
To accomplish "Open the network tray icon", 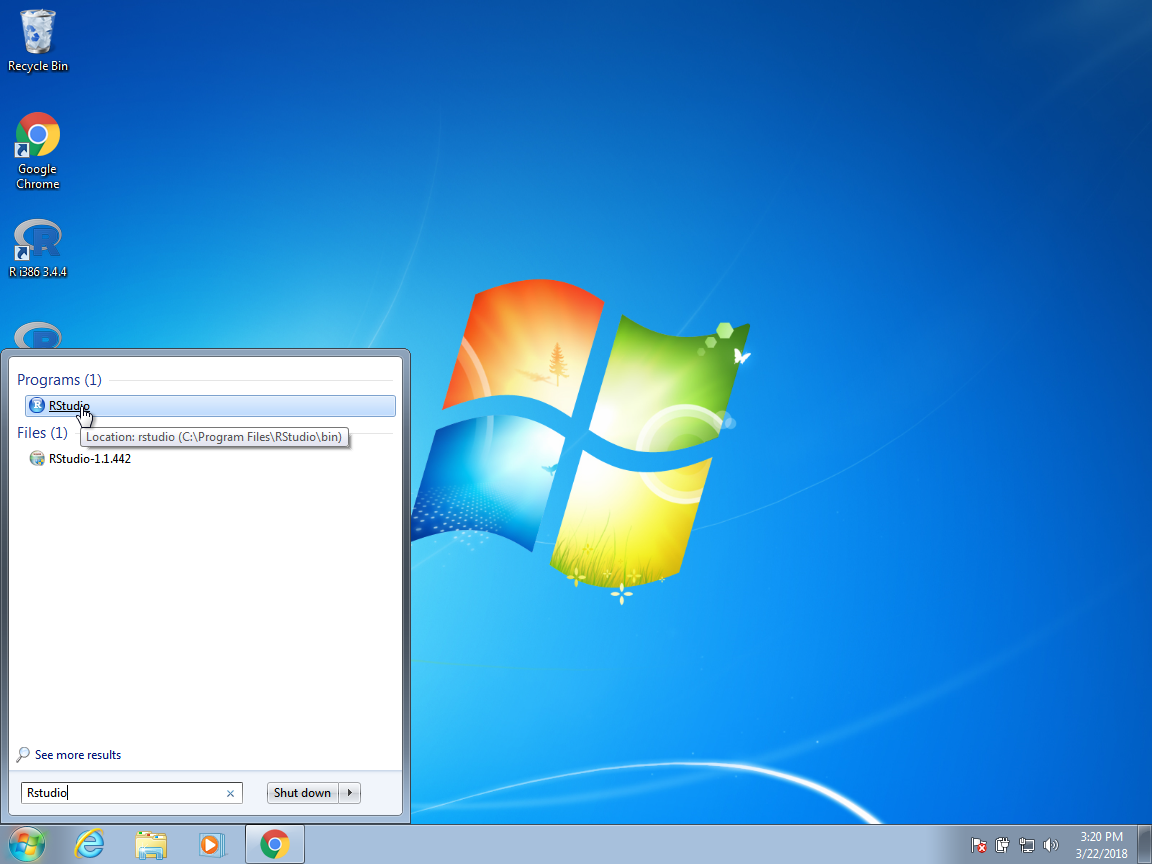I will coord(1027,846).
